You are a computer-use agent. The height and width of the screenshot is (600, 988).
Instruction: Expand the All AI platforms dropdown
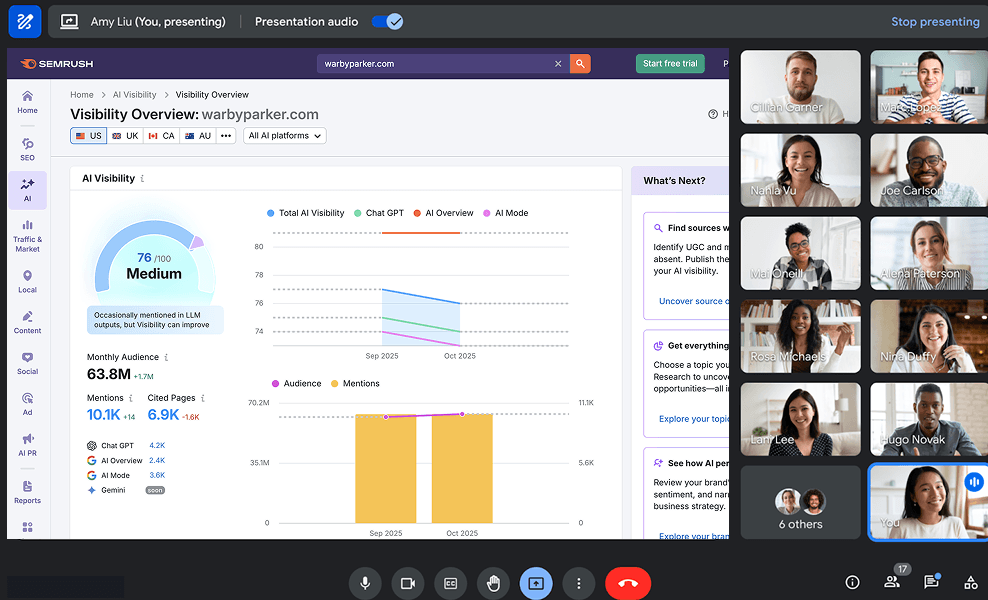[x=285, y=136]
